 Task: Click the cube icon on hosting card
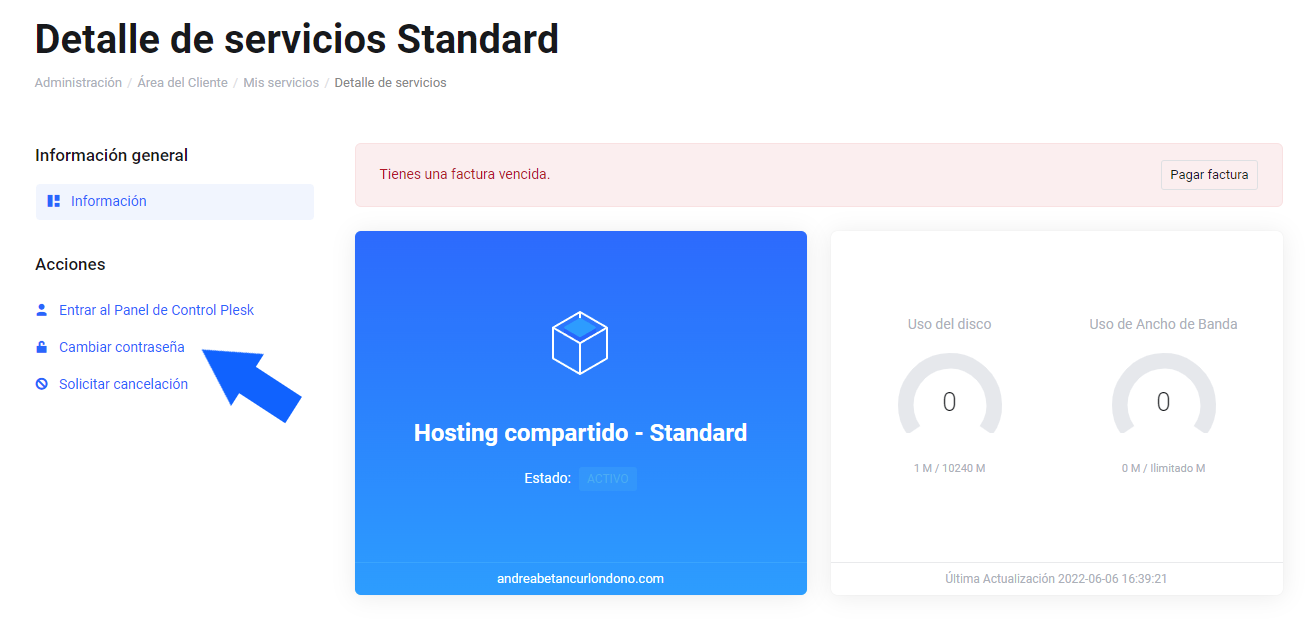[580, 343]
